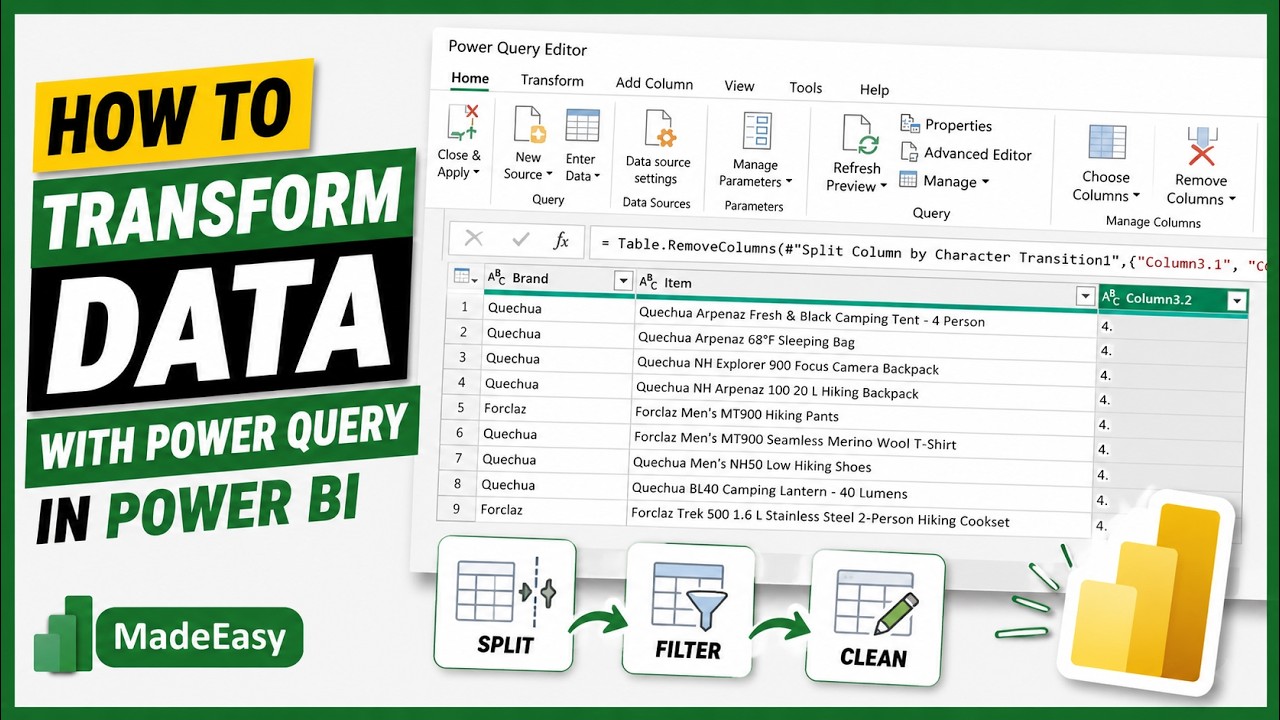Viewport: 1280px width, 720px height.
Task: Open the View tab
Action: tap(739, 86)
